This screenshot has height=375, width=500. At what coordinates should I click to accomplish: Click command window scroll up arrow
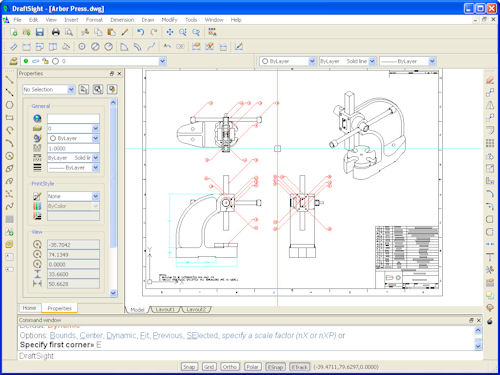[478, 330]
